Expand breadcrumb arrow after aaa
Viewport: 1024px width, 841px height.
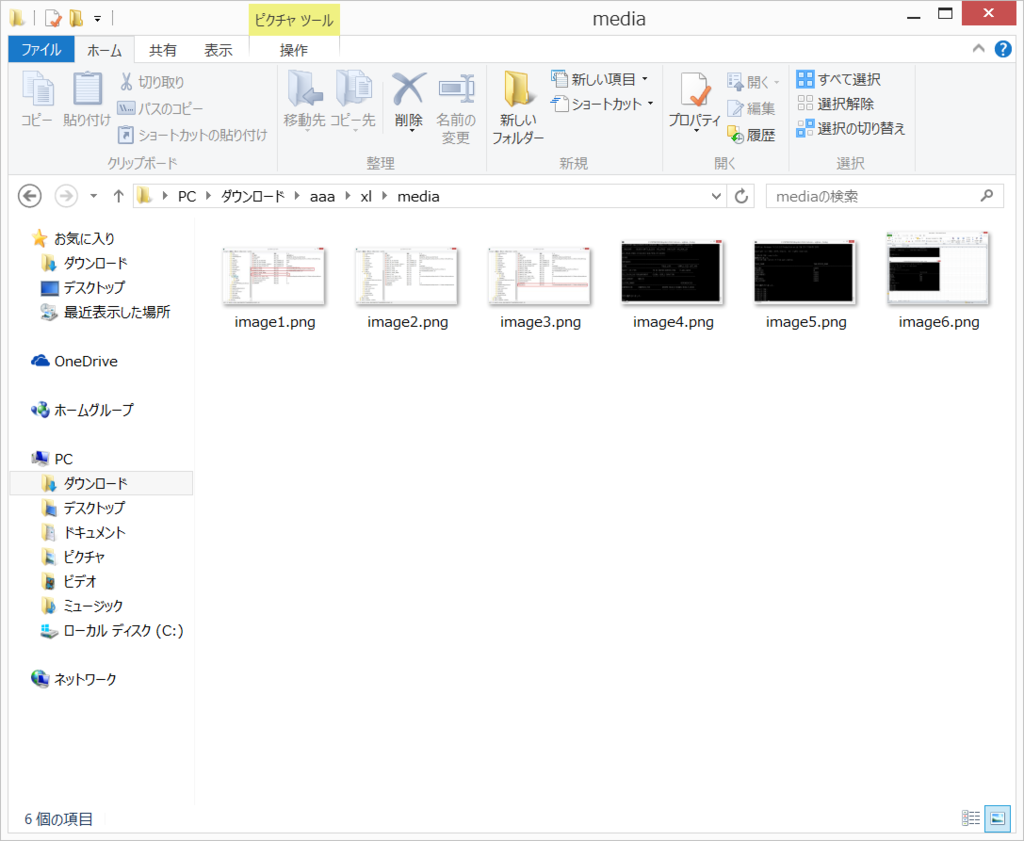click(347, 196)
